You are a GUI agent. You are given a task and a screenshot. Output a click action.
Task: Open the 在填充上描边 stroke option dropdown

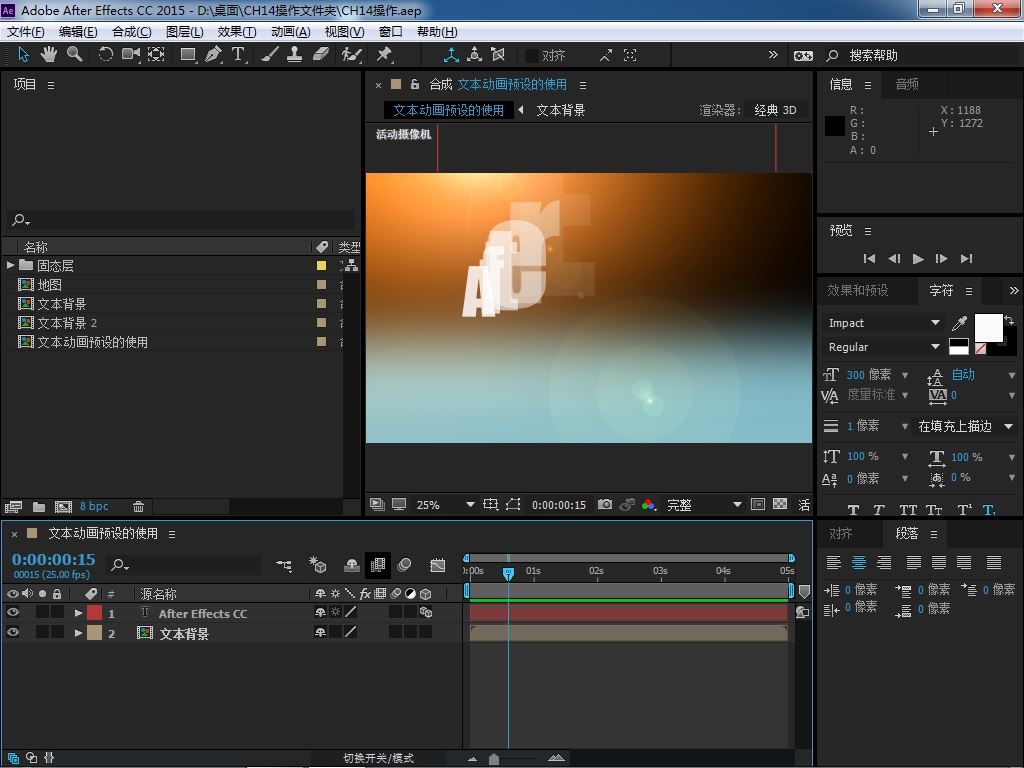[x=965, y=426]
